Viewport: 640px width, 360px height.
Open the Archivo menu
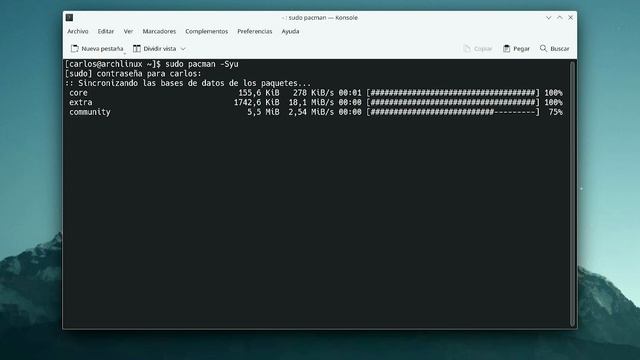[78, 31]
